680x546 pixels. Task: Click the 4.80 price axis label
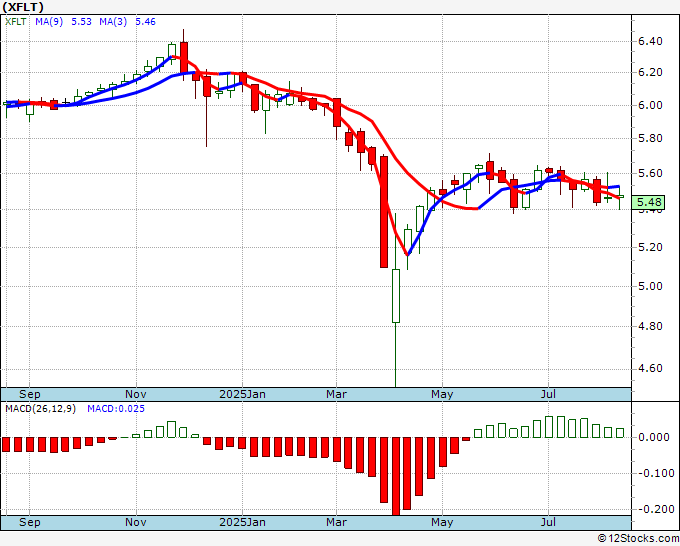(650, 326)
